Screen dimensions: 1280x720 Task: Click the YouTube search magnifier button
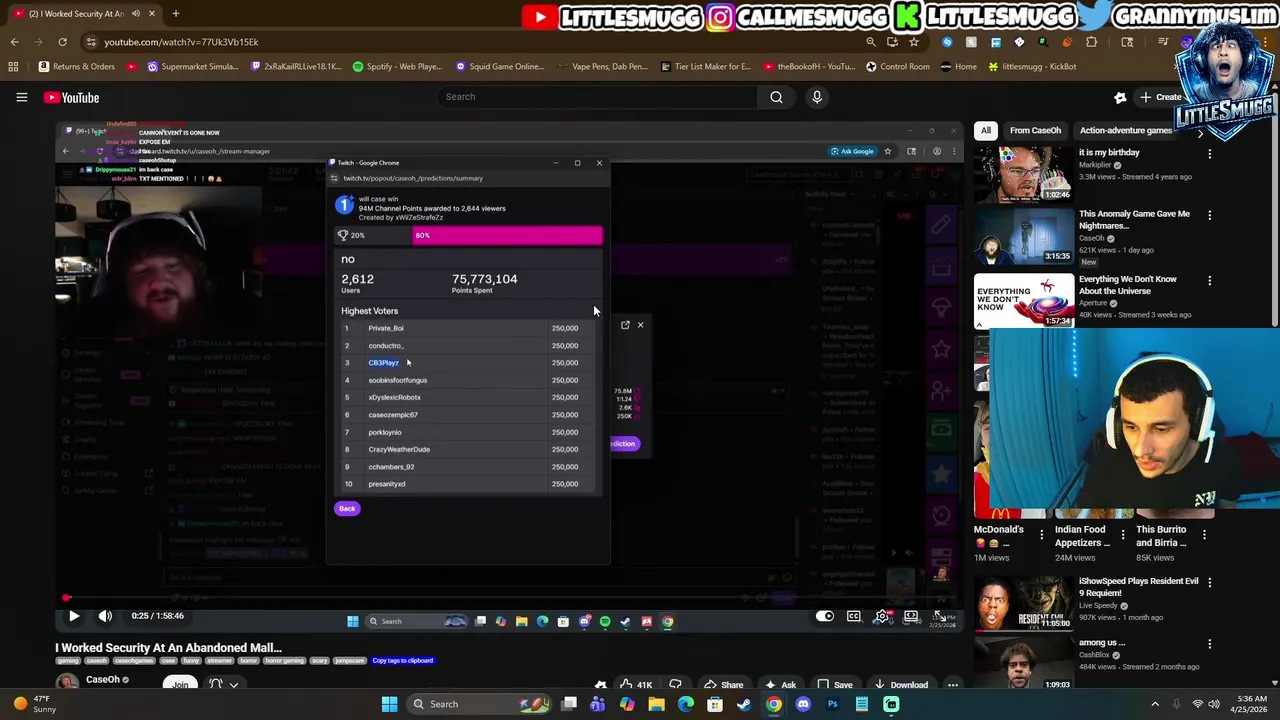(x=776, y=97)
